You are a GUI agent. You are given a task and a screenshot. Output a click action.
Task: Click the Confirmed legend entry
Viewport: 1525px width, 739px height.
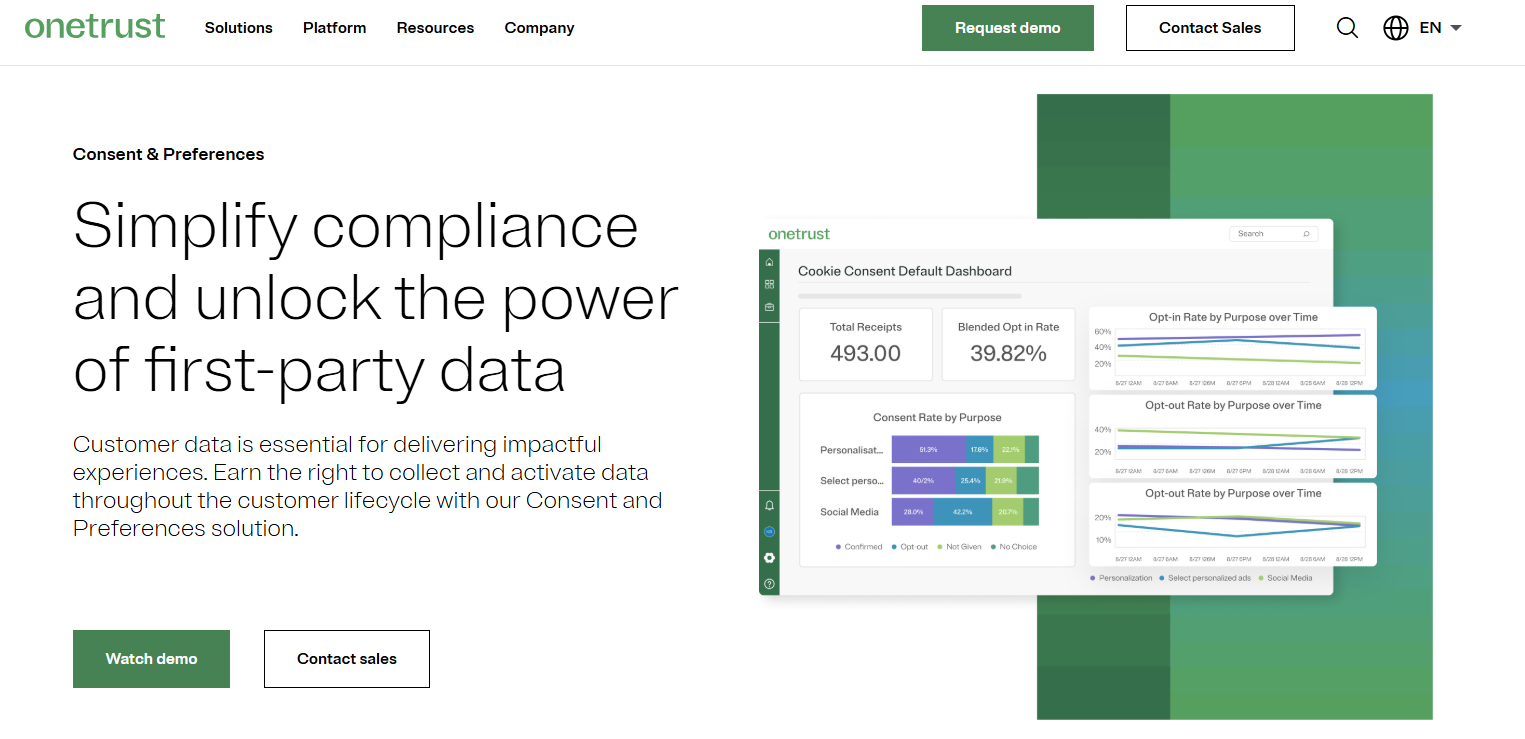click(859, 547)
